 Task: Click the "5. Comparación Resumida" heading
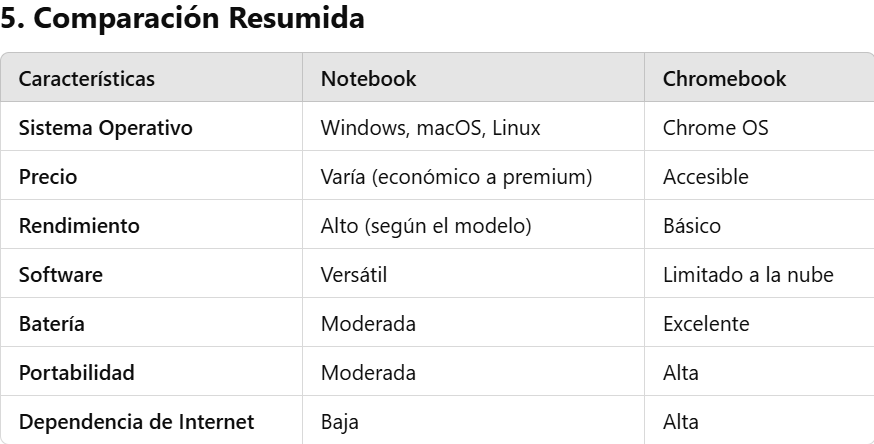(182, 21)
